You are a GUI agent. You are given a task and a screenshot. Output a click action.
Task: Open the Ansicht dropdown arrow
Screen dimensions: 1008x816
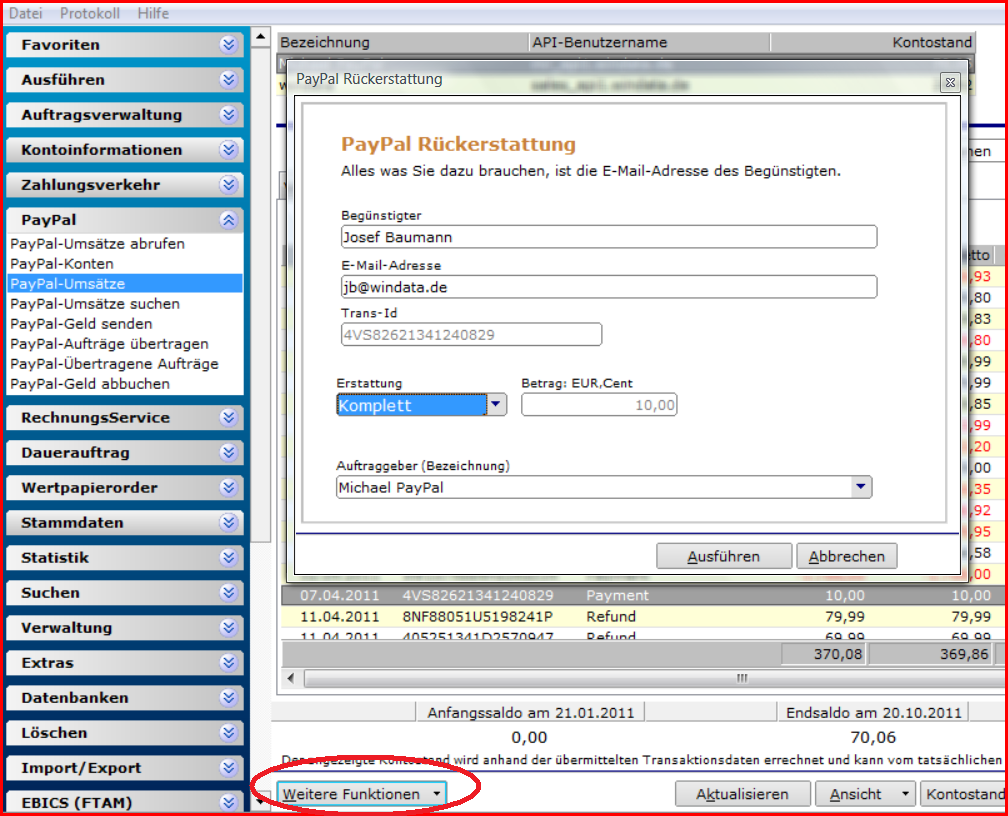point(905,794)
